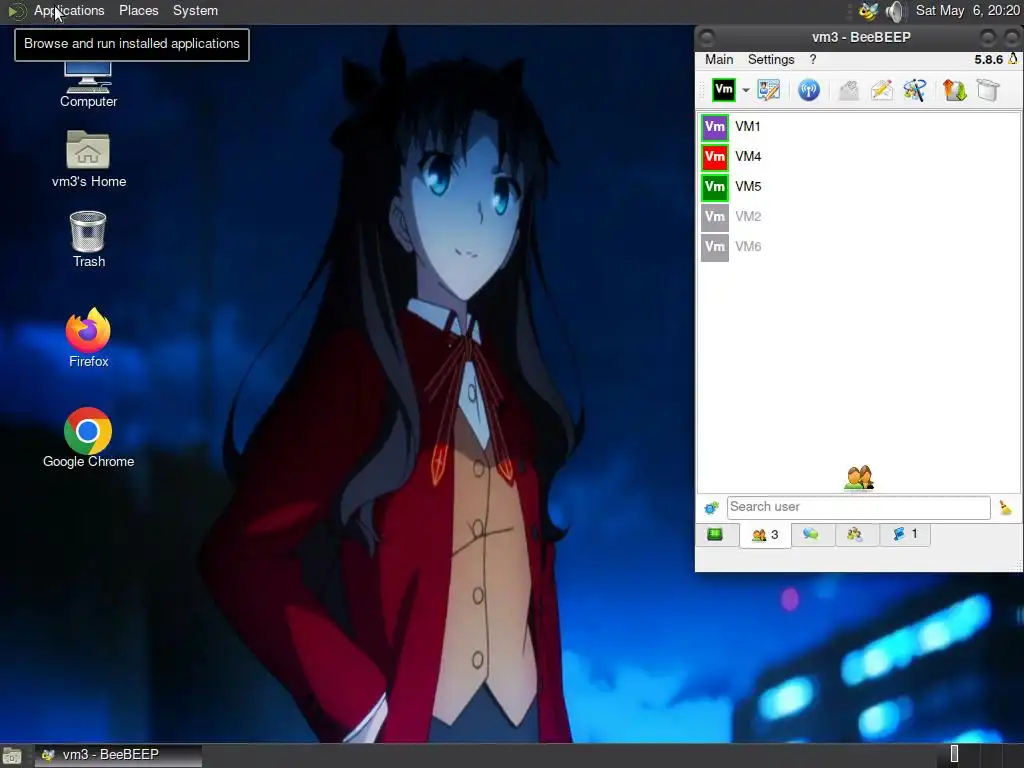Click the gear filter icon left of search
Viewport: 1024px width, 768px height.
711,507
